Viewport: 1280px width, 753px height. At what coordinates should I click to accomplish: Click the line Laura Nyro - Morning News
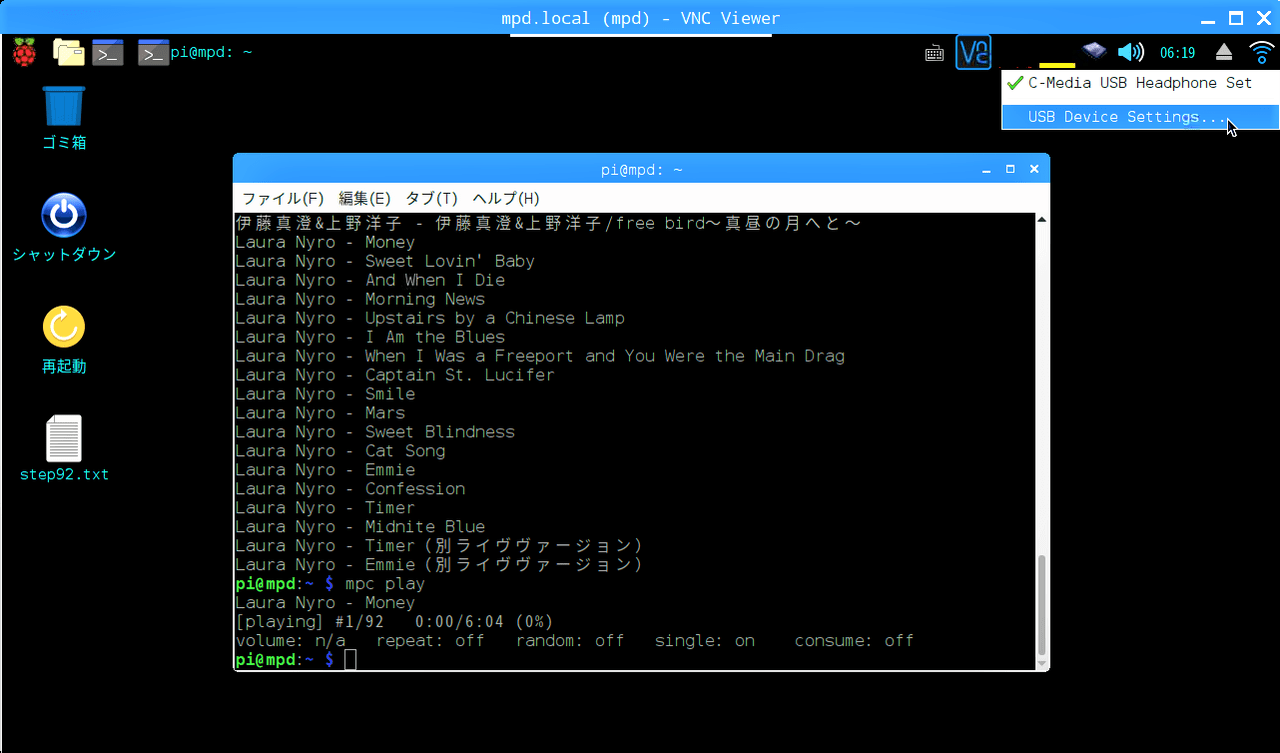point(360,299)
